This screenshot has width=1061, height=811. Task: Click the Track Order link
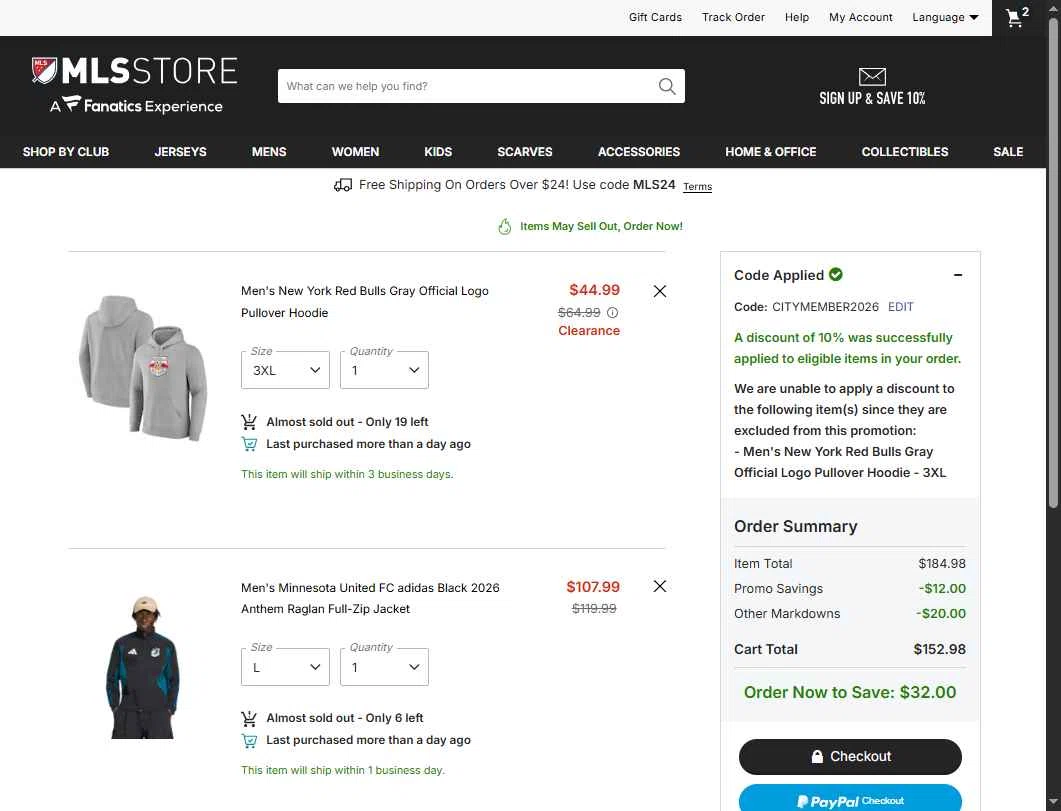pyautogui.click(x=733, y=18)
